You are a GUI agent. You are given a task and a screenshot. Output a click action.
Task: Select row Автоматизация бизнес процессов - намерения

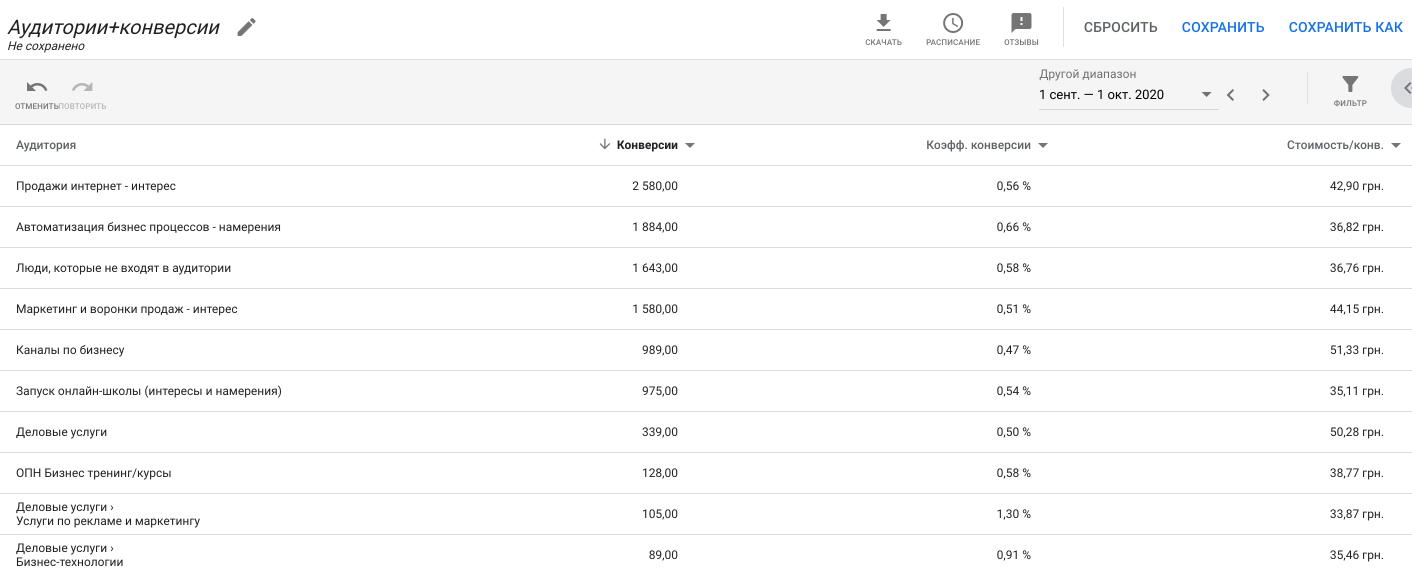point(706,227)
